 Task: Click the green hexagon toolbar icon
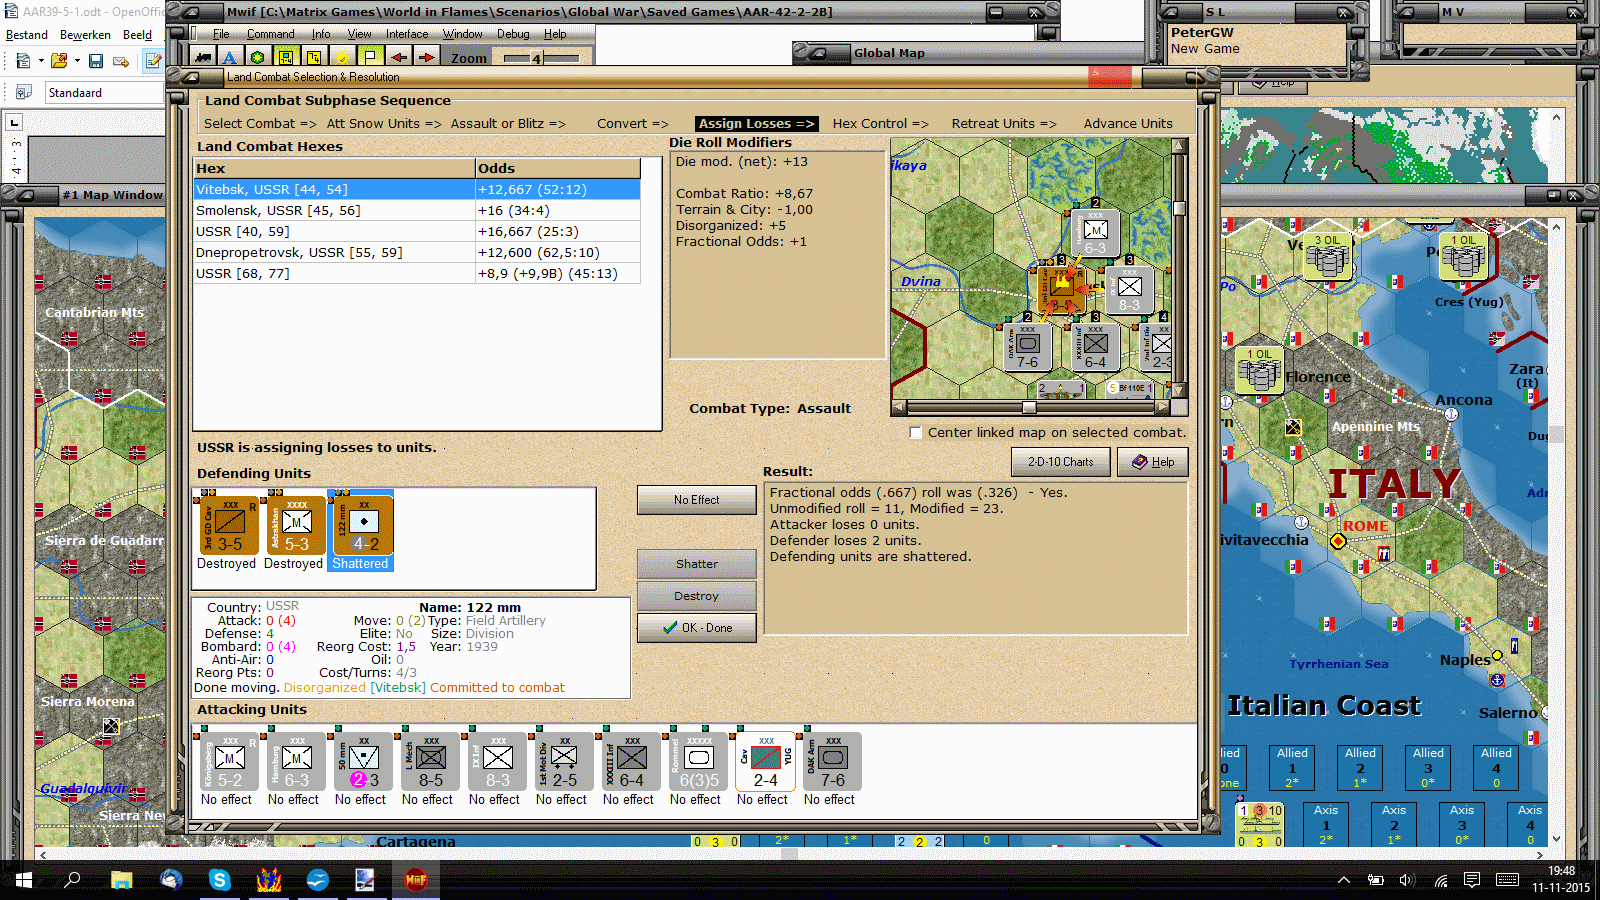(x=258, y=58)
